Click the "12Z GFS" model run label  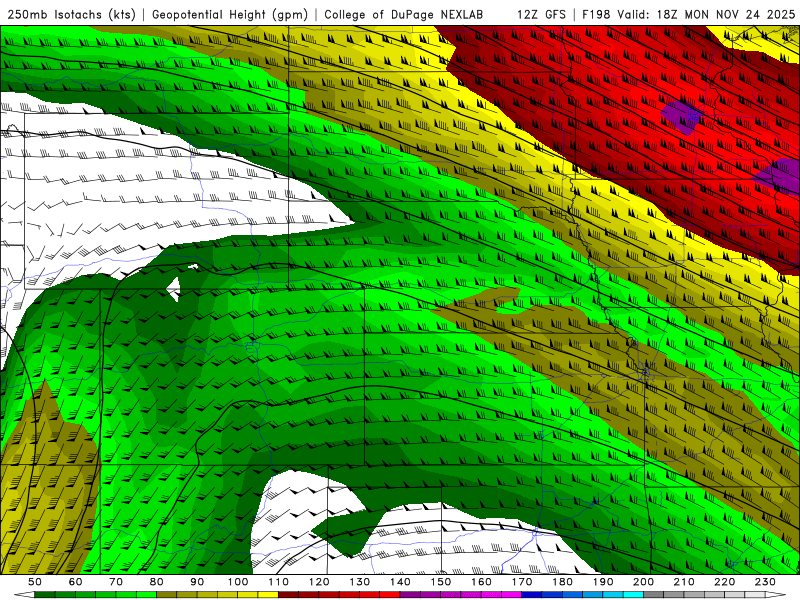click(x=541, y=15)
